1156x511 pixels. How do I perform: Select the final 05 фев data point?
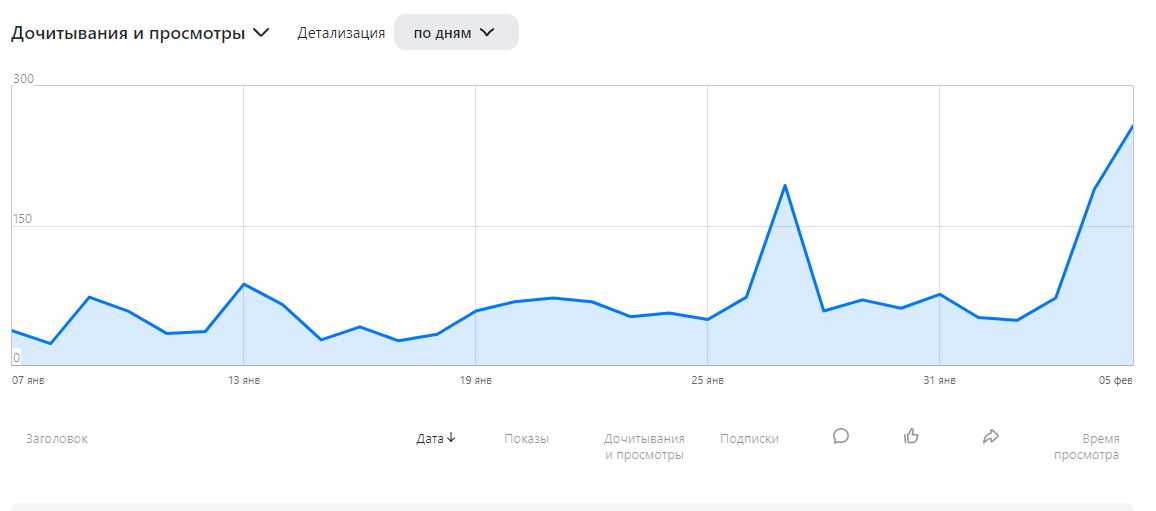coord(1132,126)
